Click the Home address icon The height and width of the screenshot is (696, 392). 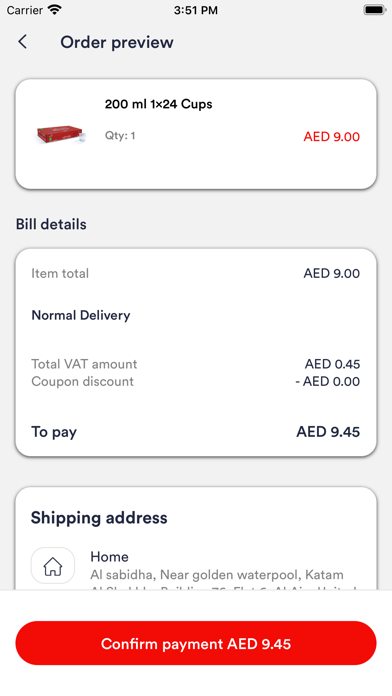pyautogui.click(x=53, y=566)
